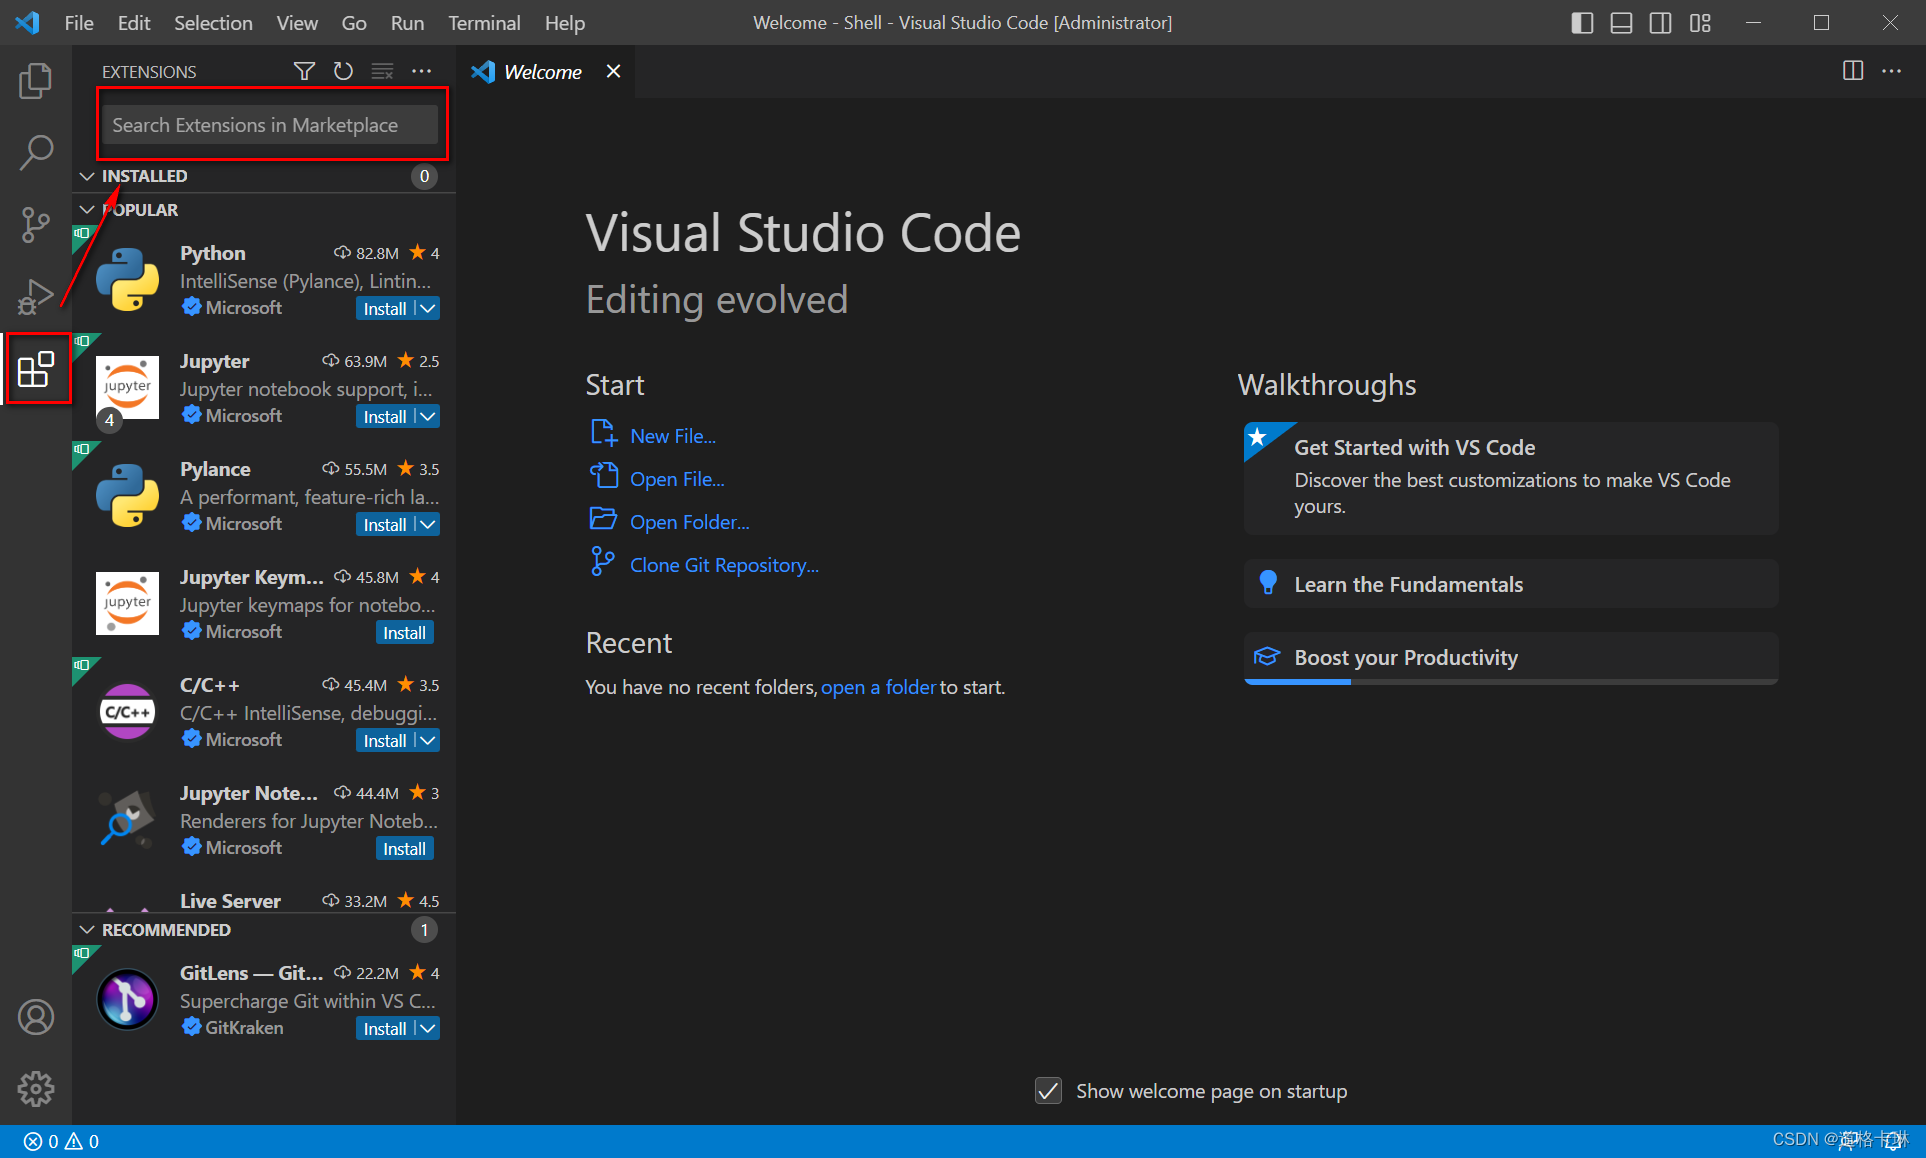Click Search Extensions in Marketplace field
The width and height of the screenshot is (1926, 1158).
point(270,125)
